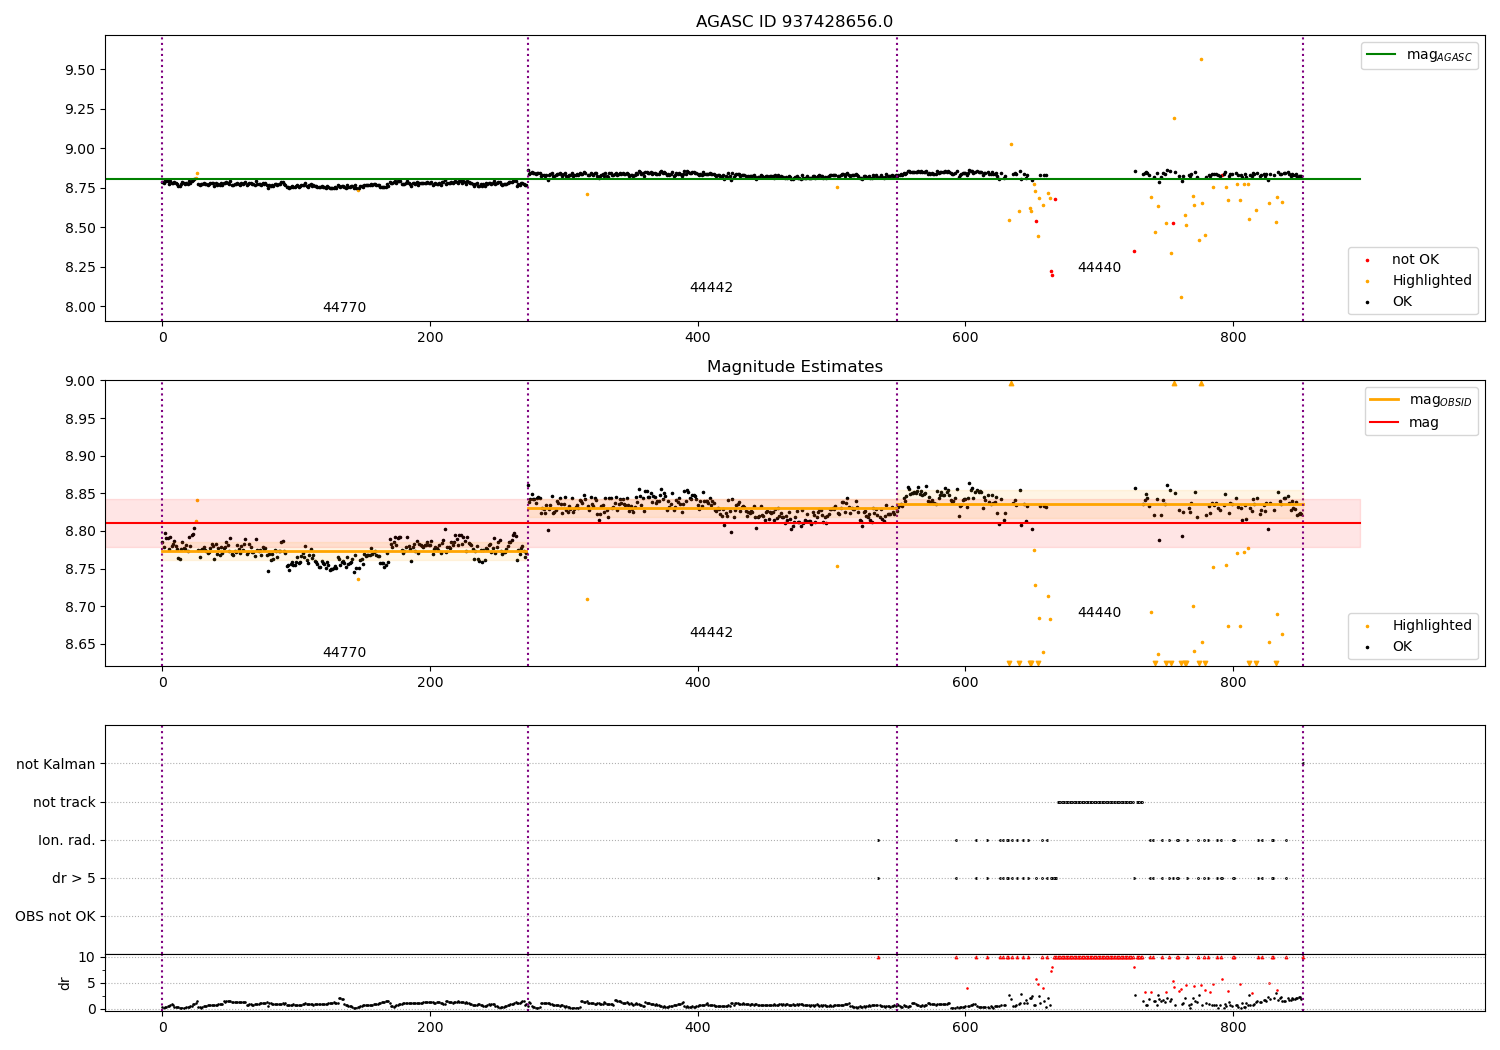Image resolution: width=1500 pixels, height=1050 pixels.
Task: Click the highest orange outlier near 9.56 mag
Action: click(1201, 59)
